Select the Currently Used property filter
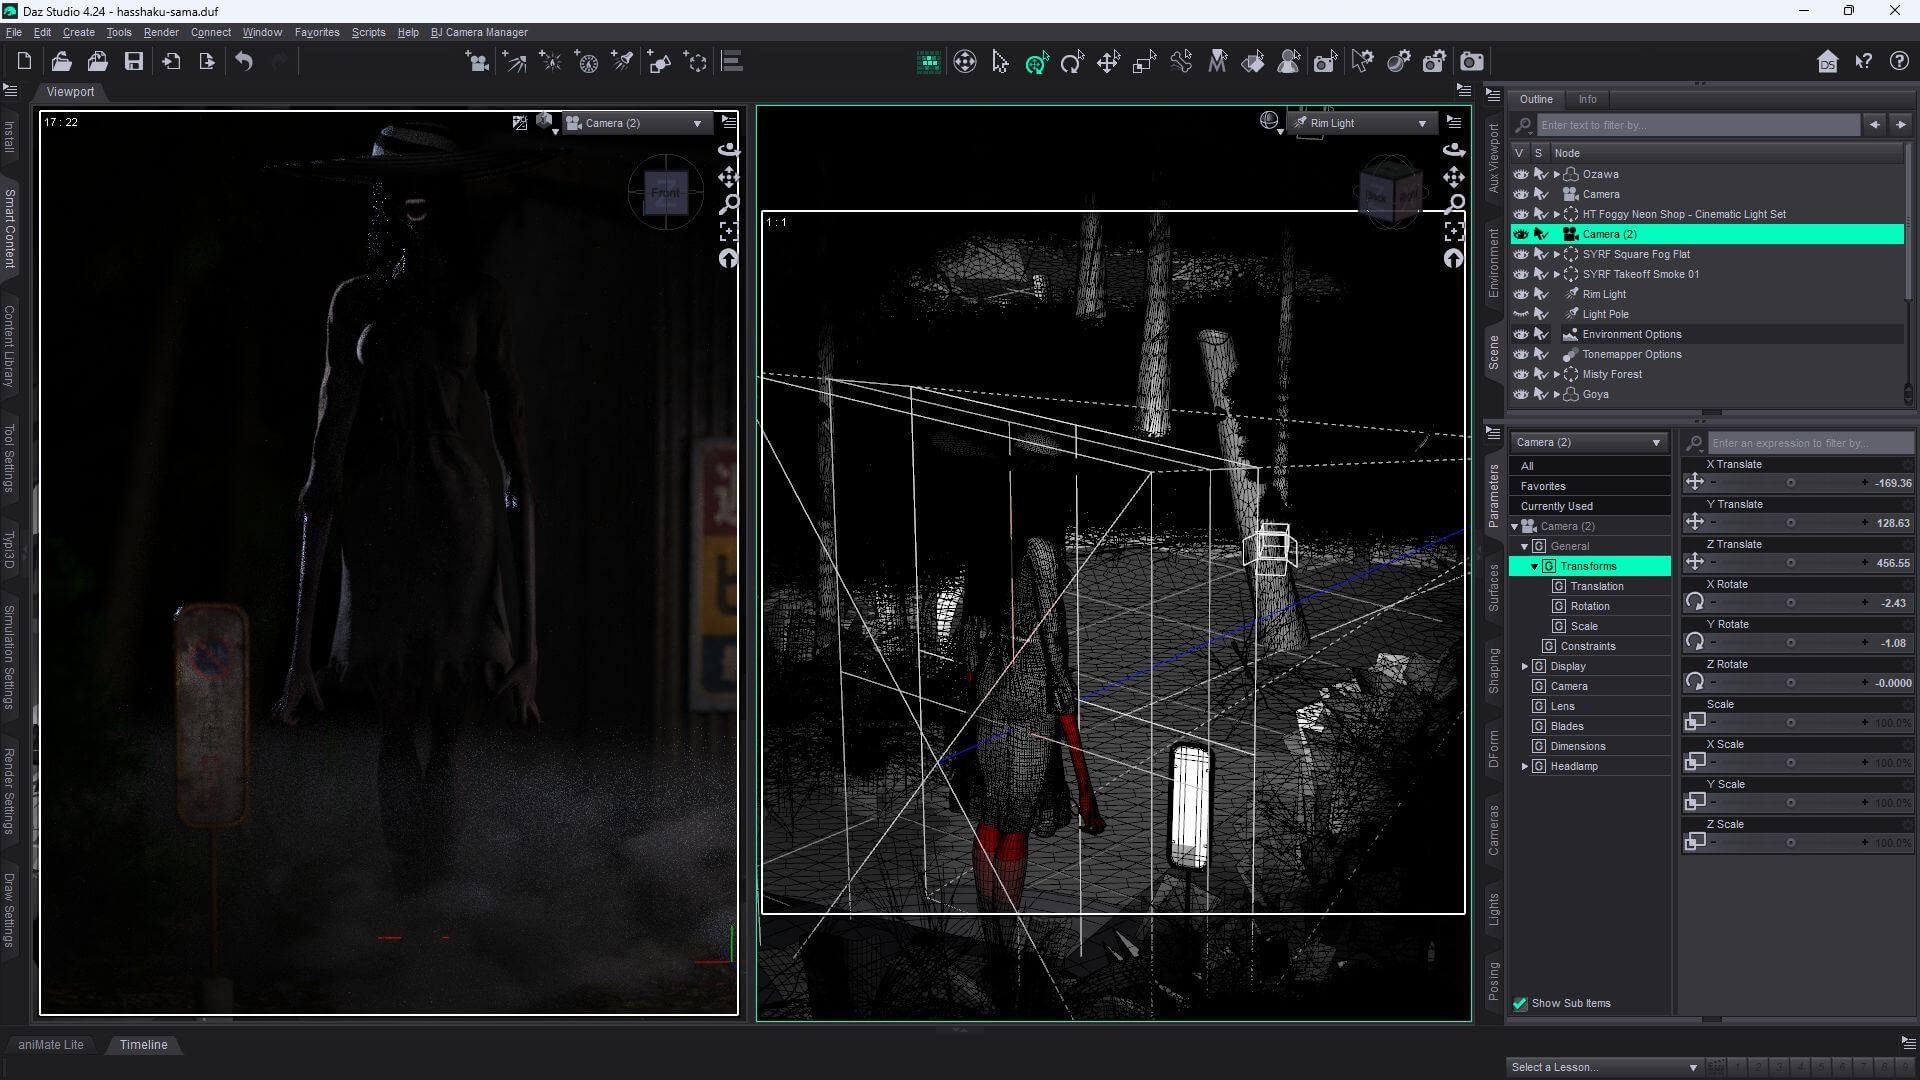 point(1589,506)
